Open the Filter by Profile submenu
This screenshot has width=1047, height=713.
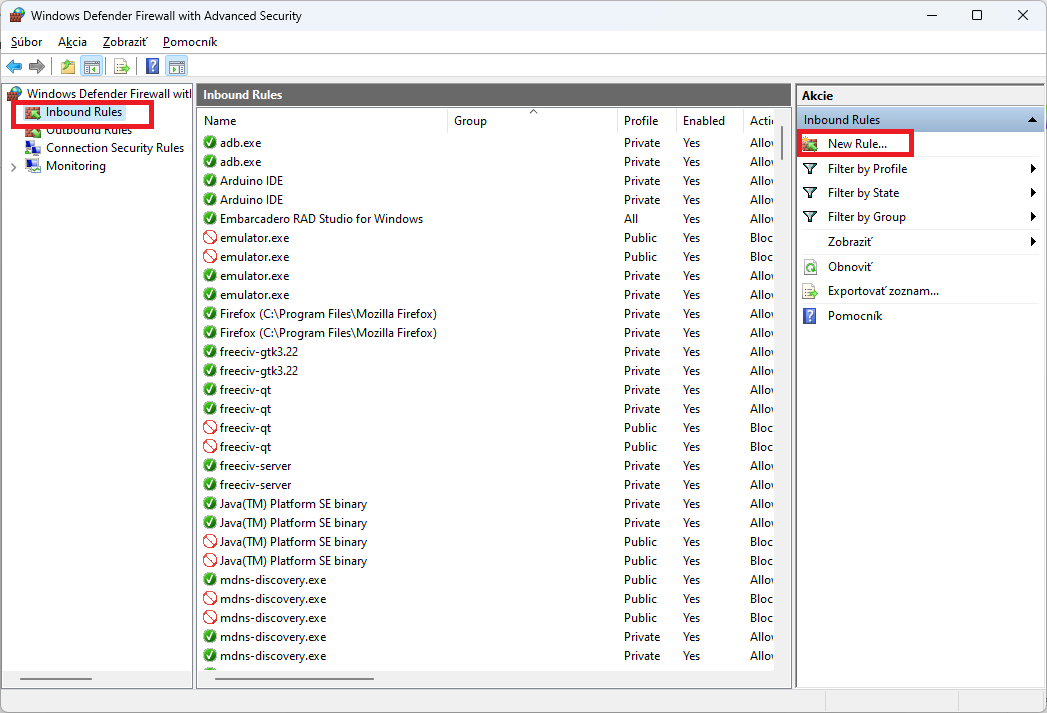coord(1032,169)
